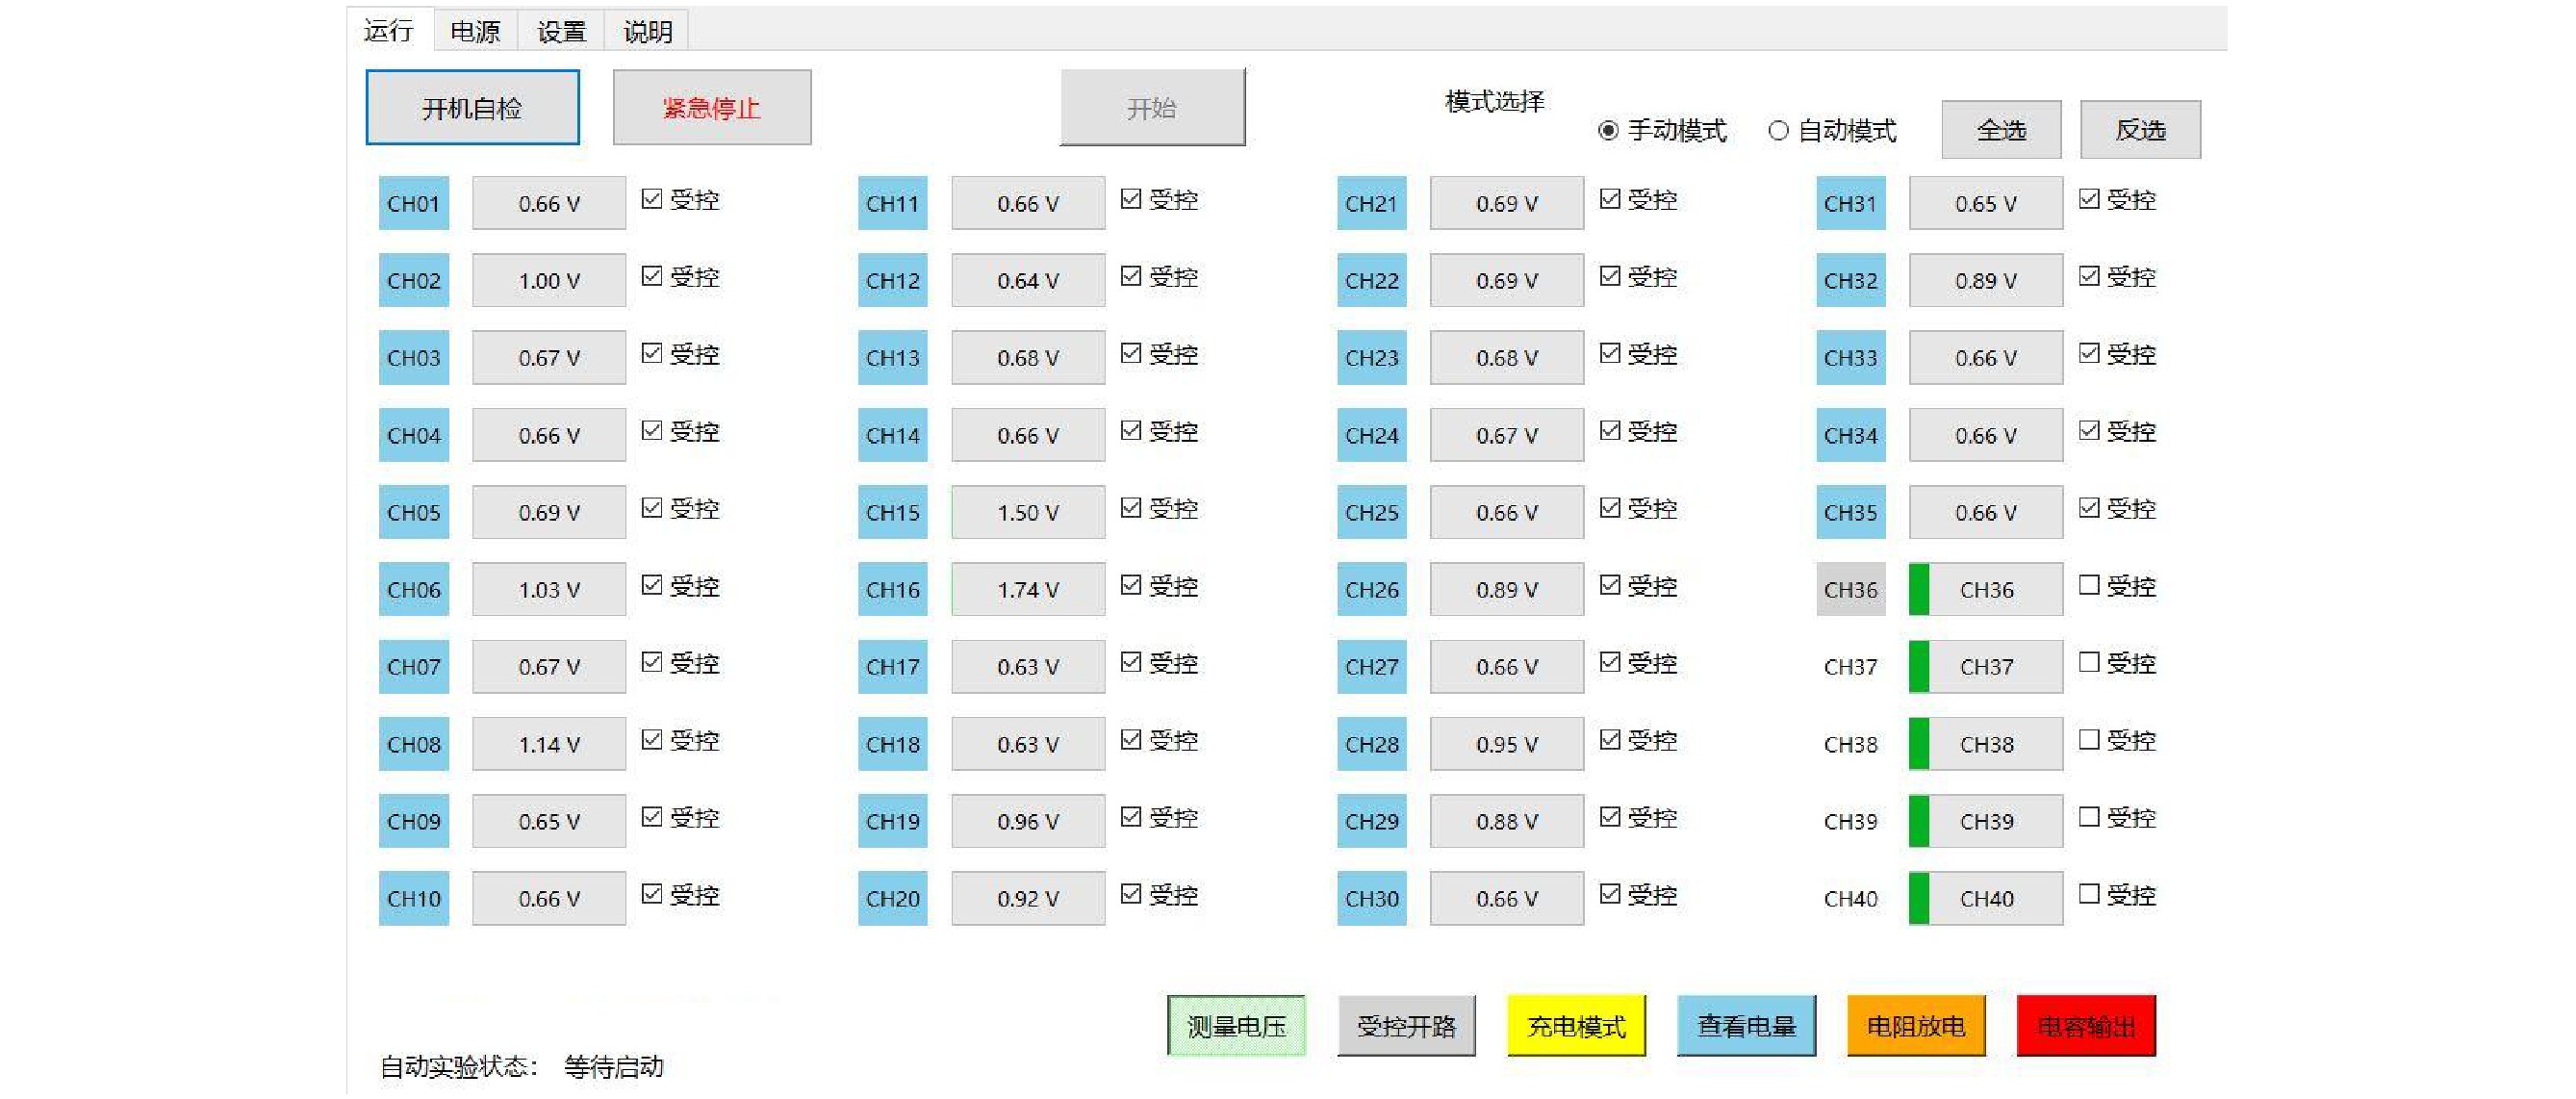Uncheck the 受控 checkbox for CH02
2576x1099 pixels.
coord(652,276)
